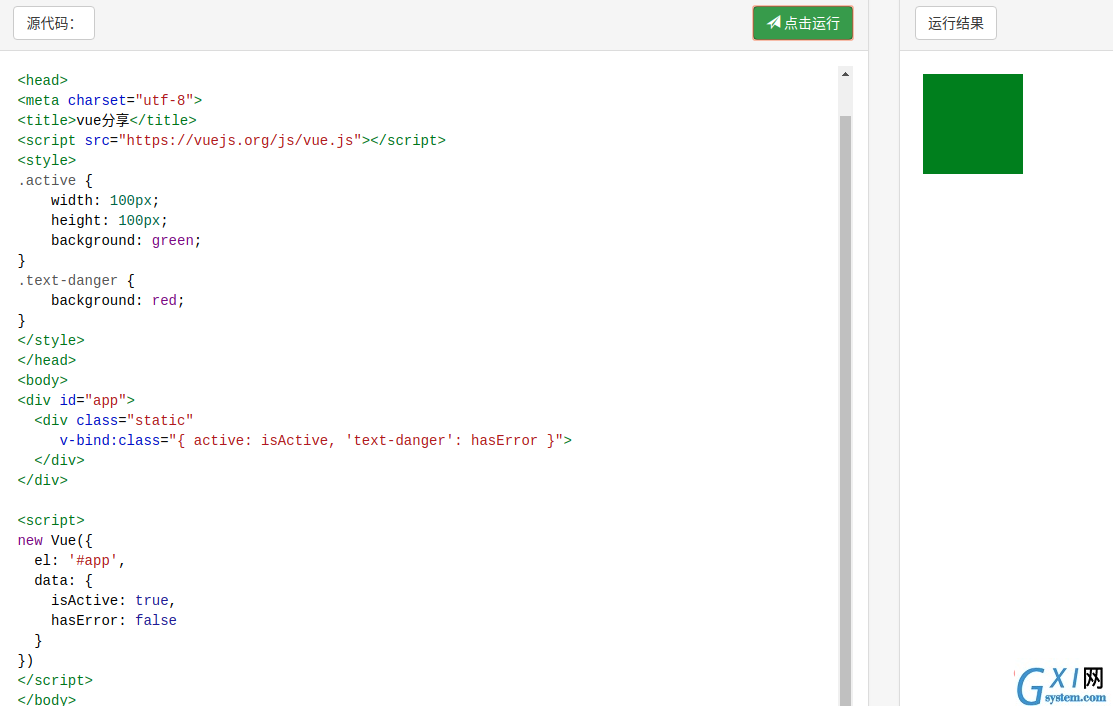1113x706 pixels.
Task: Click the closing </head> tag line
Action: coord(47,360)
